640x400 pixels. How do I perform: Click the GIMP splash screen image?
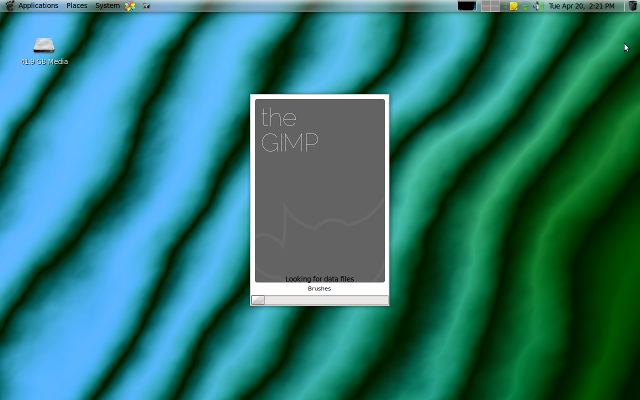(320, 191)
